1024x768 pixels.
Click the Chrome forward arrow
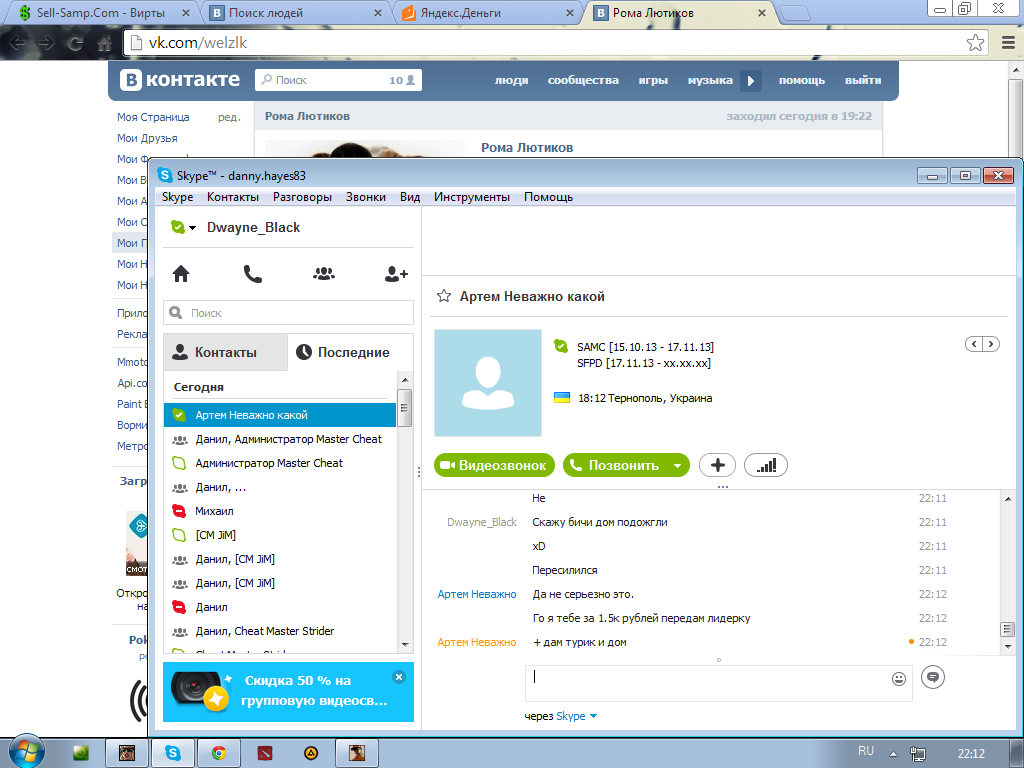(46, 43)
